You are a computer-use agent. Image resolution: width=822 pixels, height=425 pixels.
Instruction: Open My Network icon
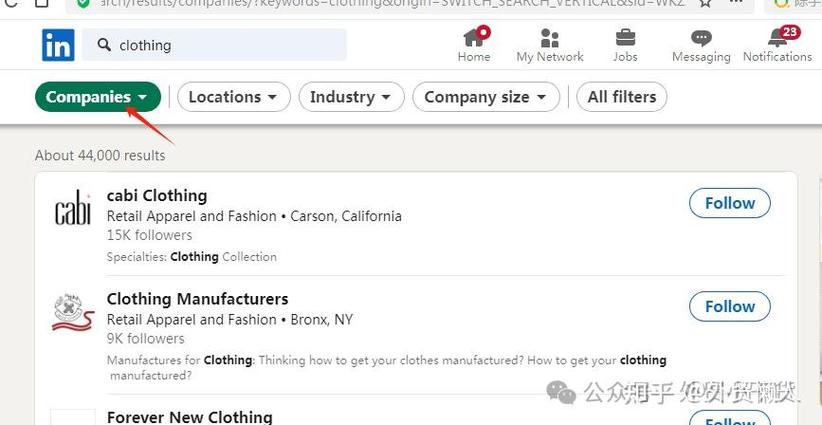click(549, 38)
